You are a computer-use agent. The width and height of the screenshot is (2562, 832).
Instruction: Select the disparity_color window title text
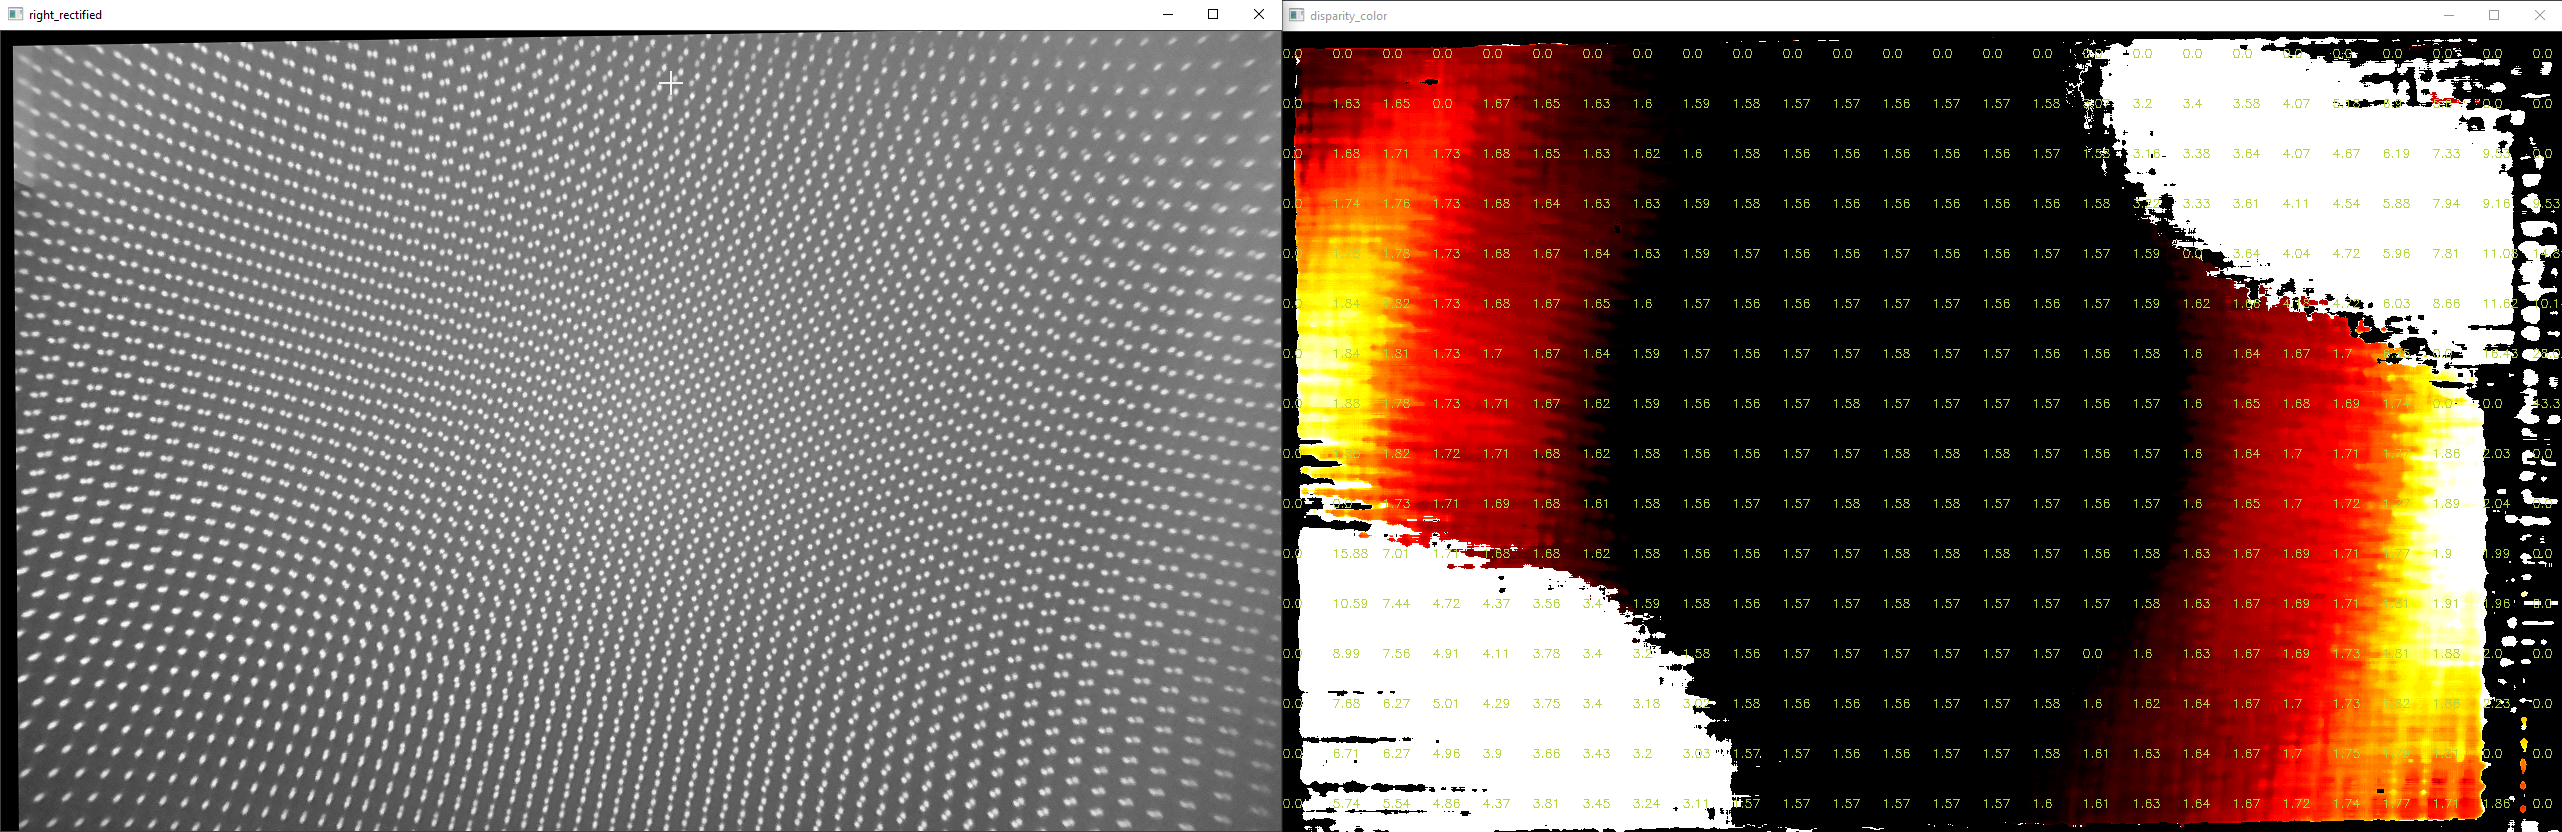coord(1348,16)
